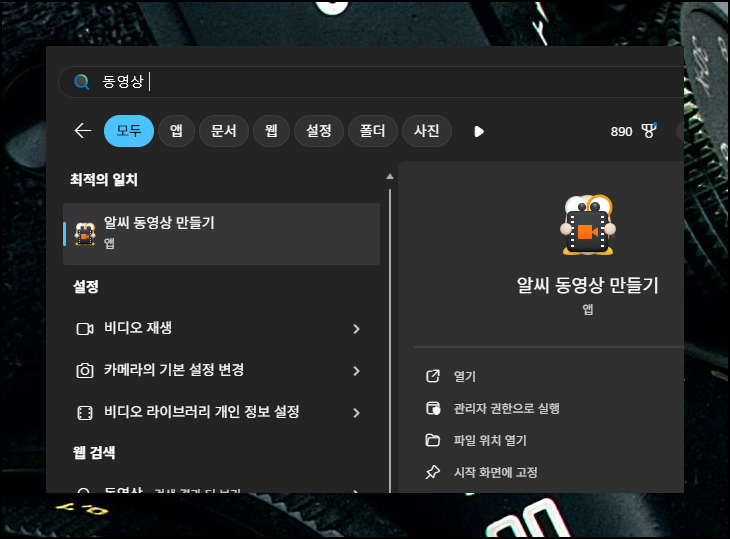
Task: Click large 알씨 동영상 만들기 preview icon
Action: [x=588, y=225]
